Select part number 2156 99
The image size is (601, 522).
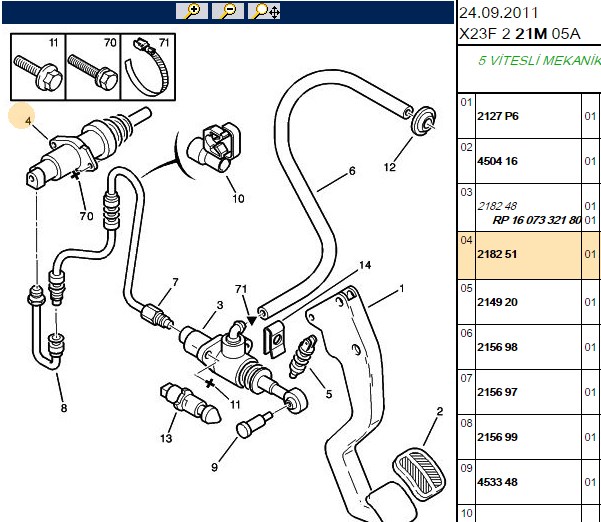click(x=497, y=437)
